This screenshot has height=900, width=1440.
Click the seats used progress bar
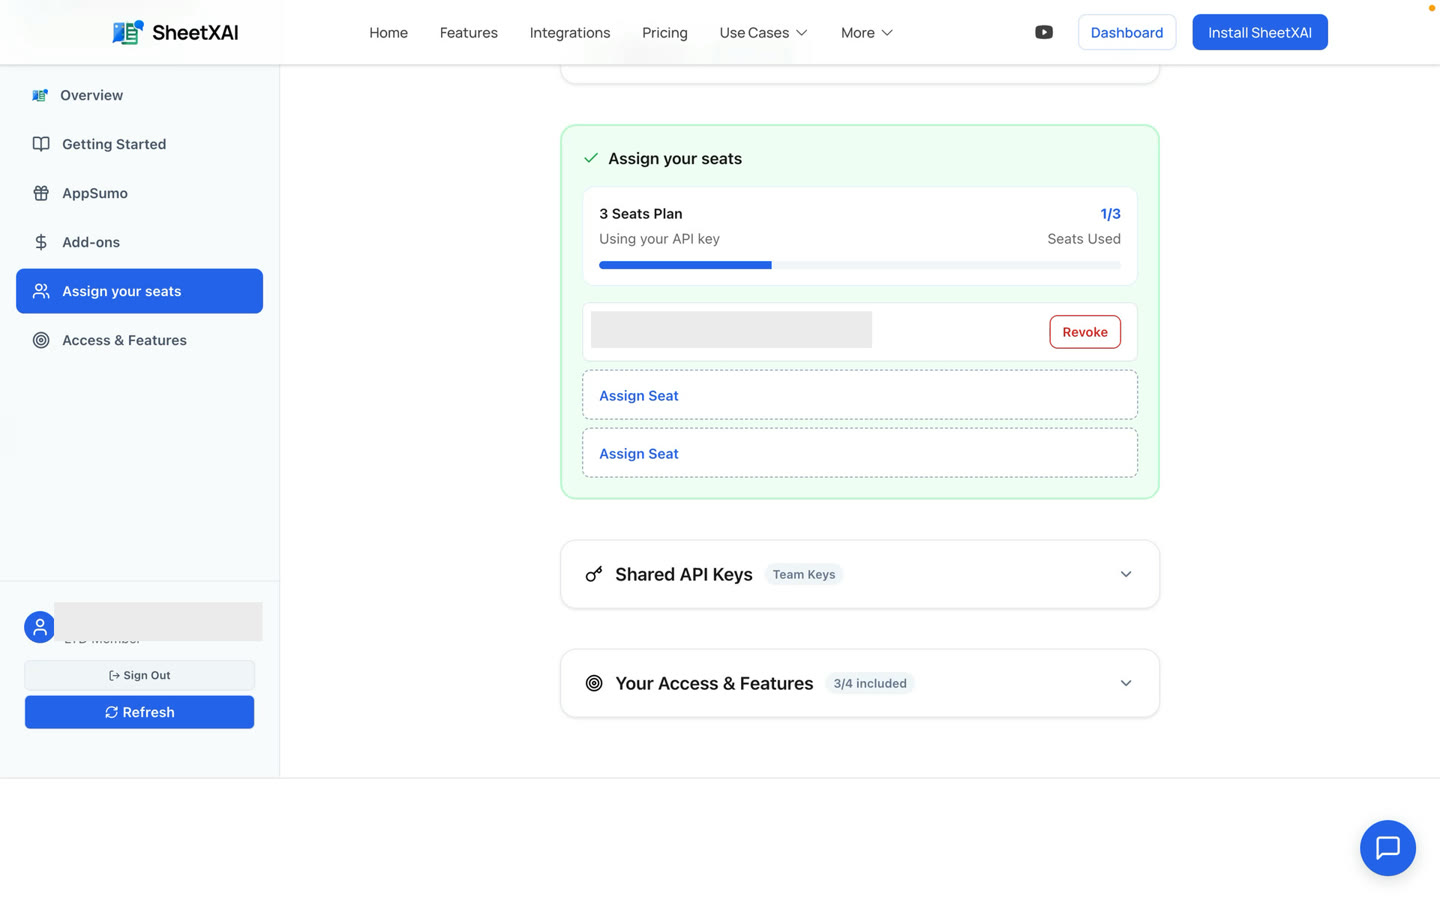pos(860,265)
